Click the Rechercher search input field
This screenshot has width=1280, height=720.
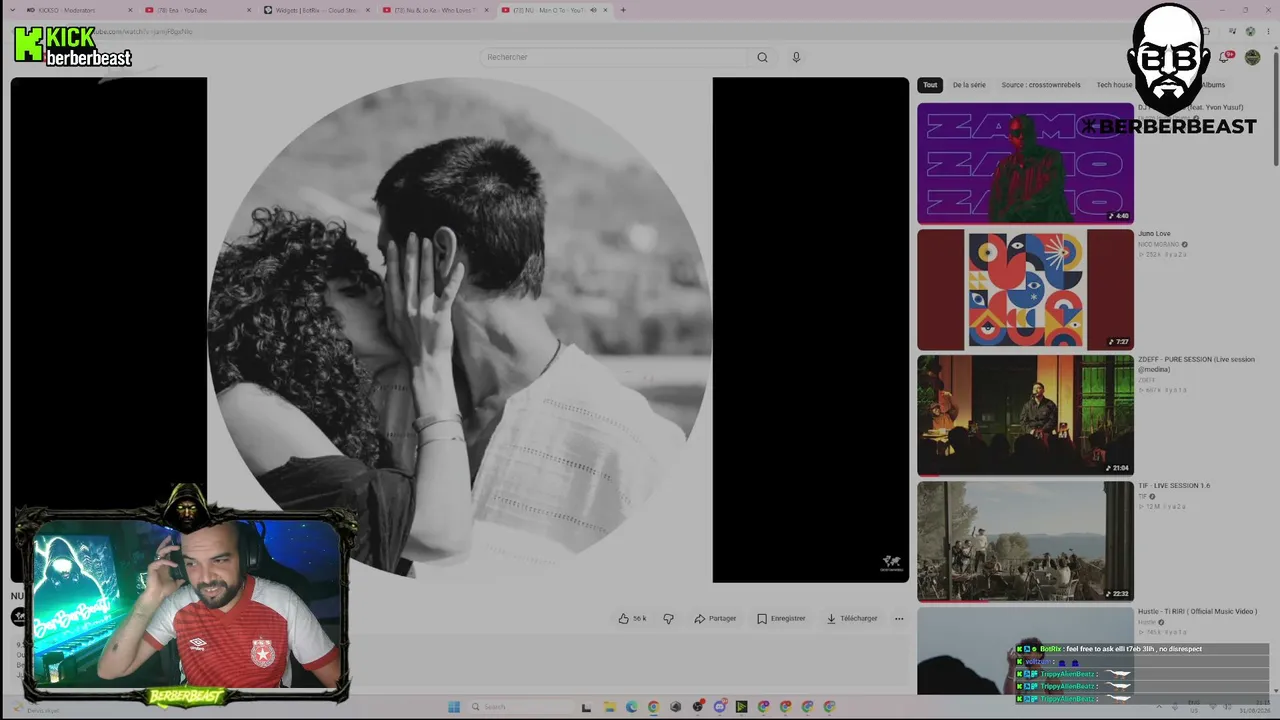pos(614,57)
